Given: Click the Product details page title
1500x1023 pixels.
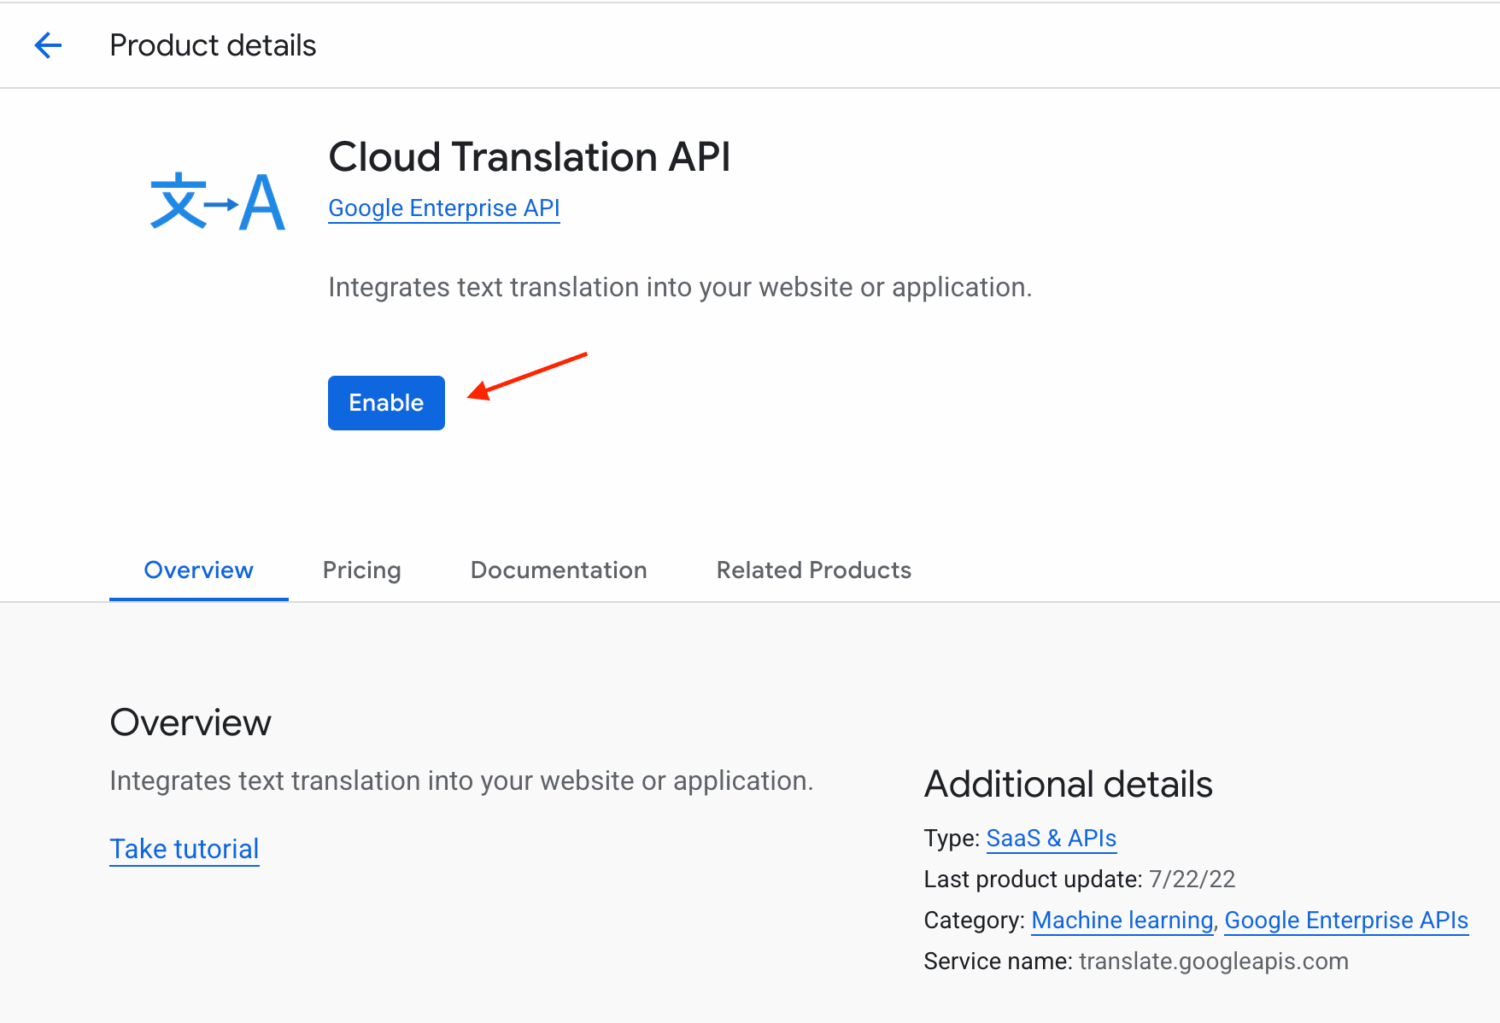Looking at the screenshot, I should [x=213, y=45].
